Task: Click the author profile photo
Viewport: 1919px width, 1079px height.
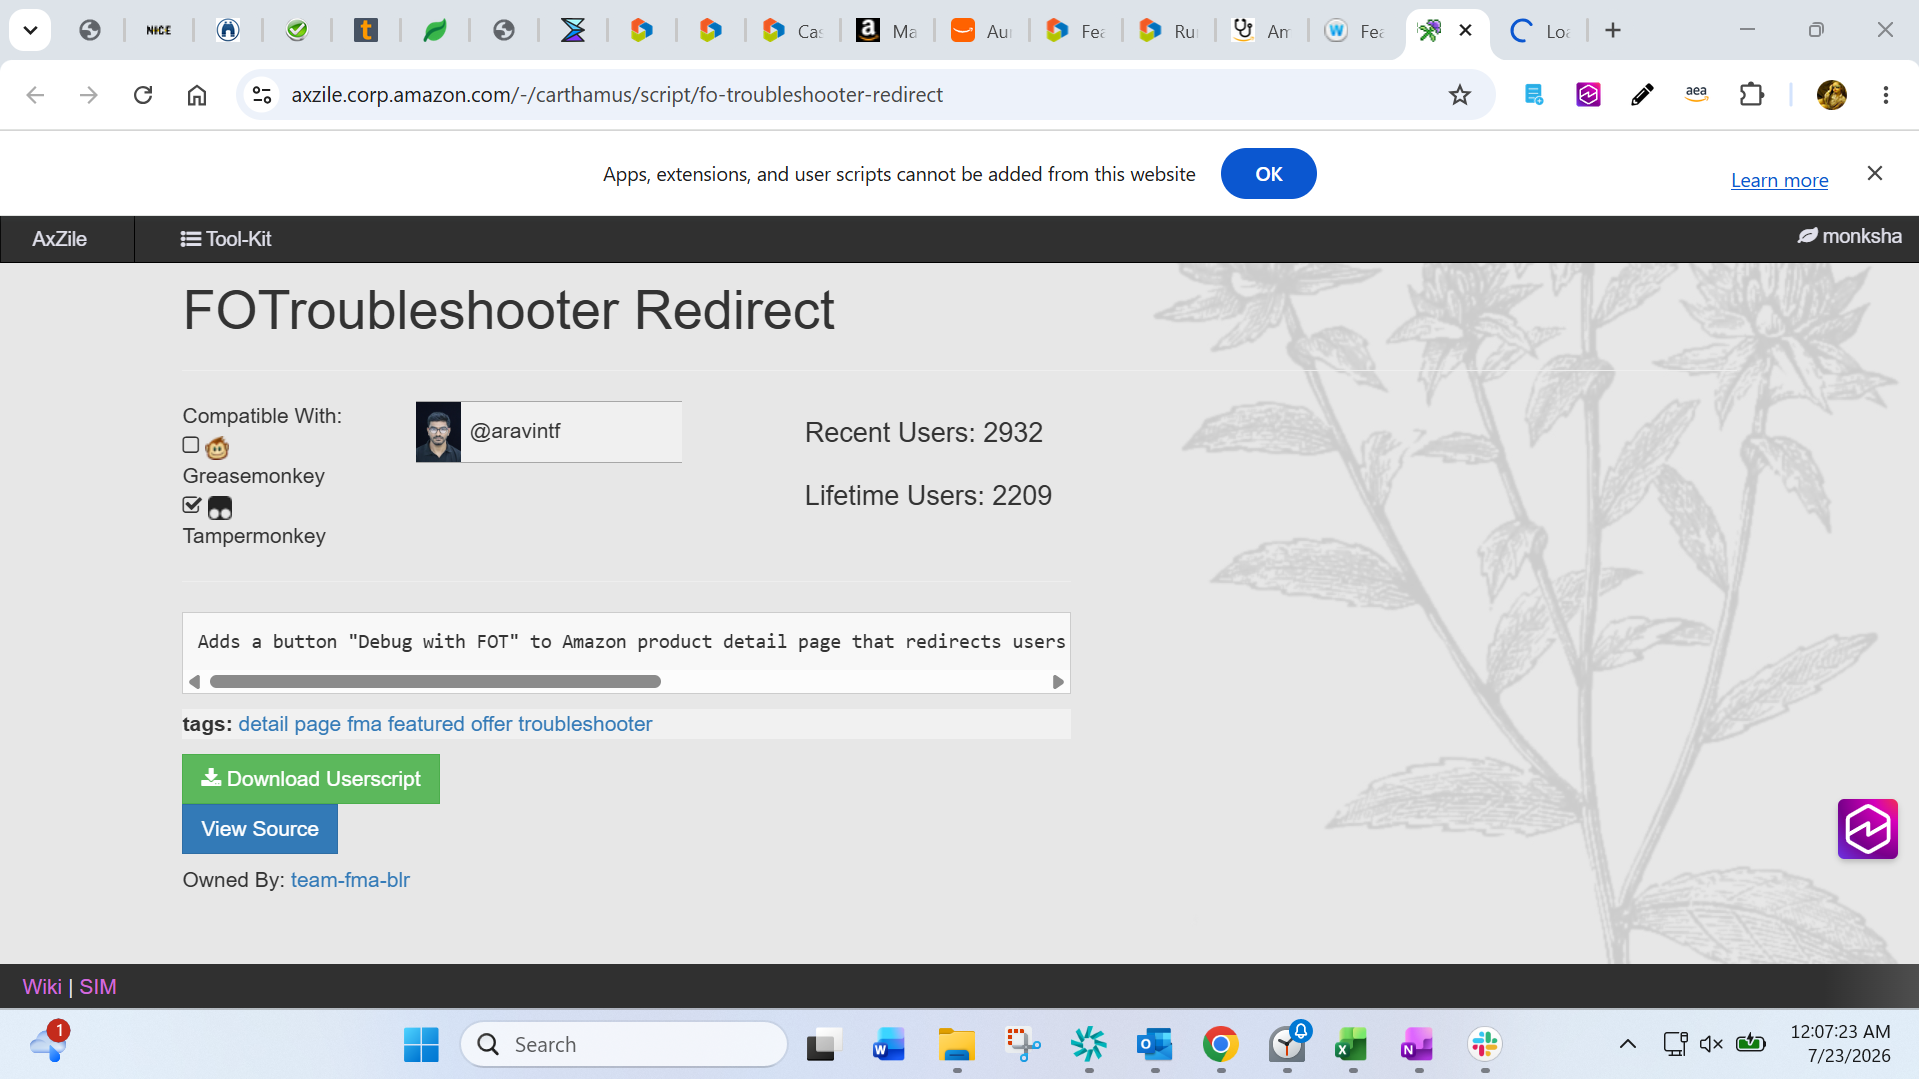Action: click(438, 432)
